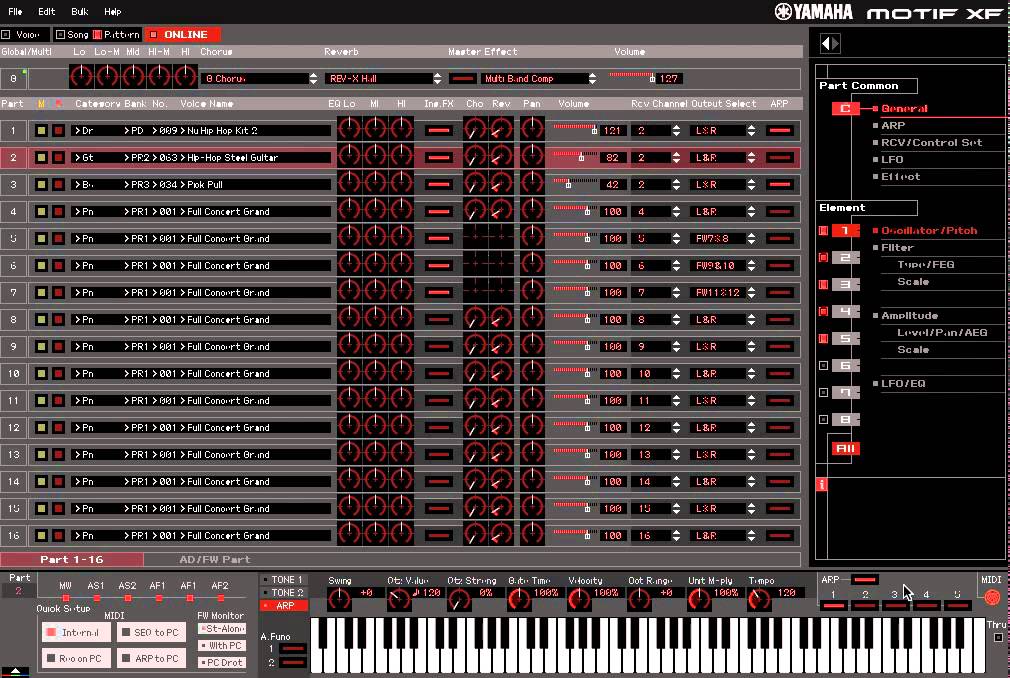Turn the global Lo EQ knob

click(81, 77)
